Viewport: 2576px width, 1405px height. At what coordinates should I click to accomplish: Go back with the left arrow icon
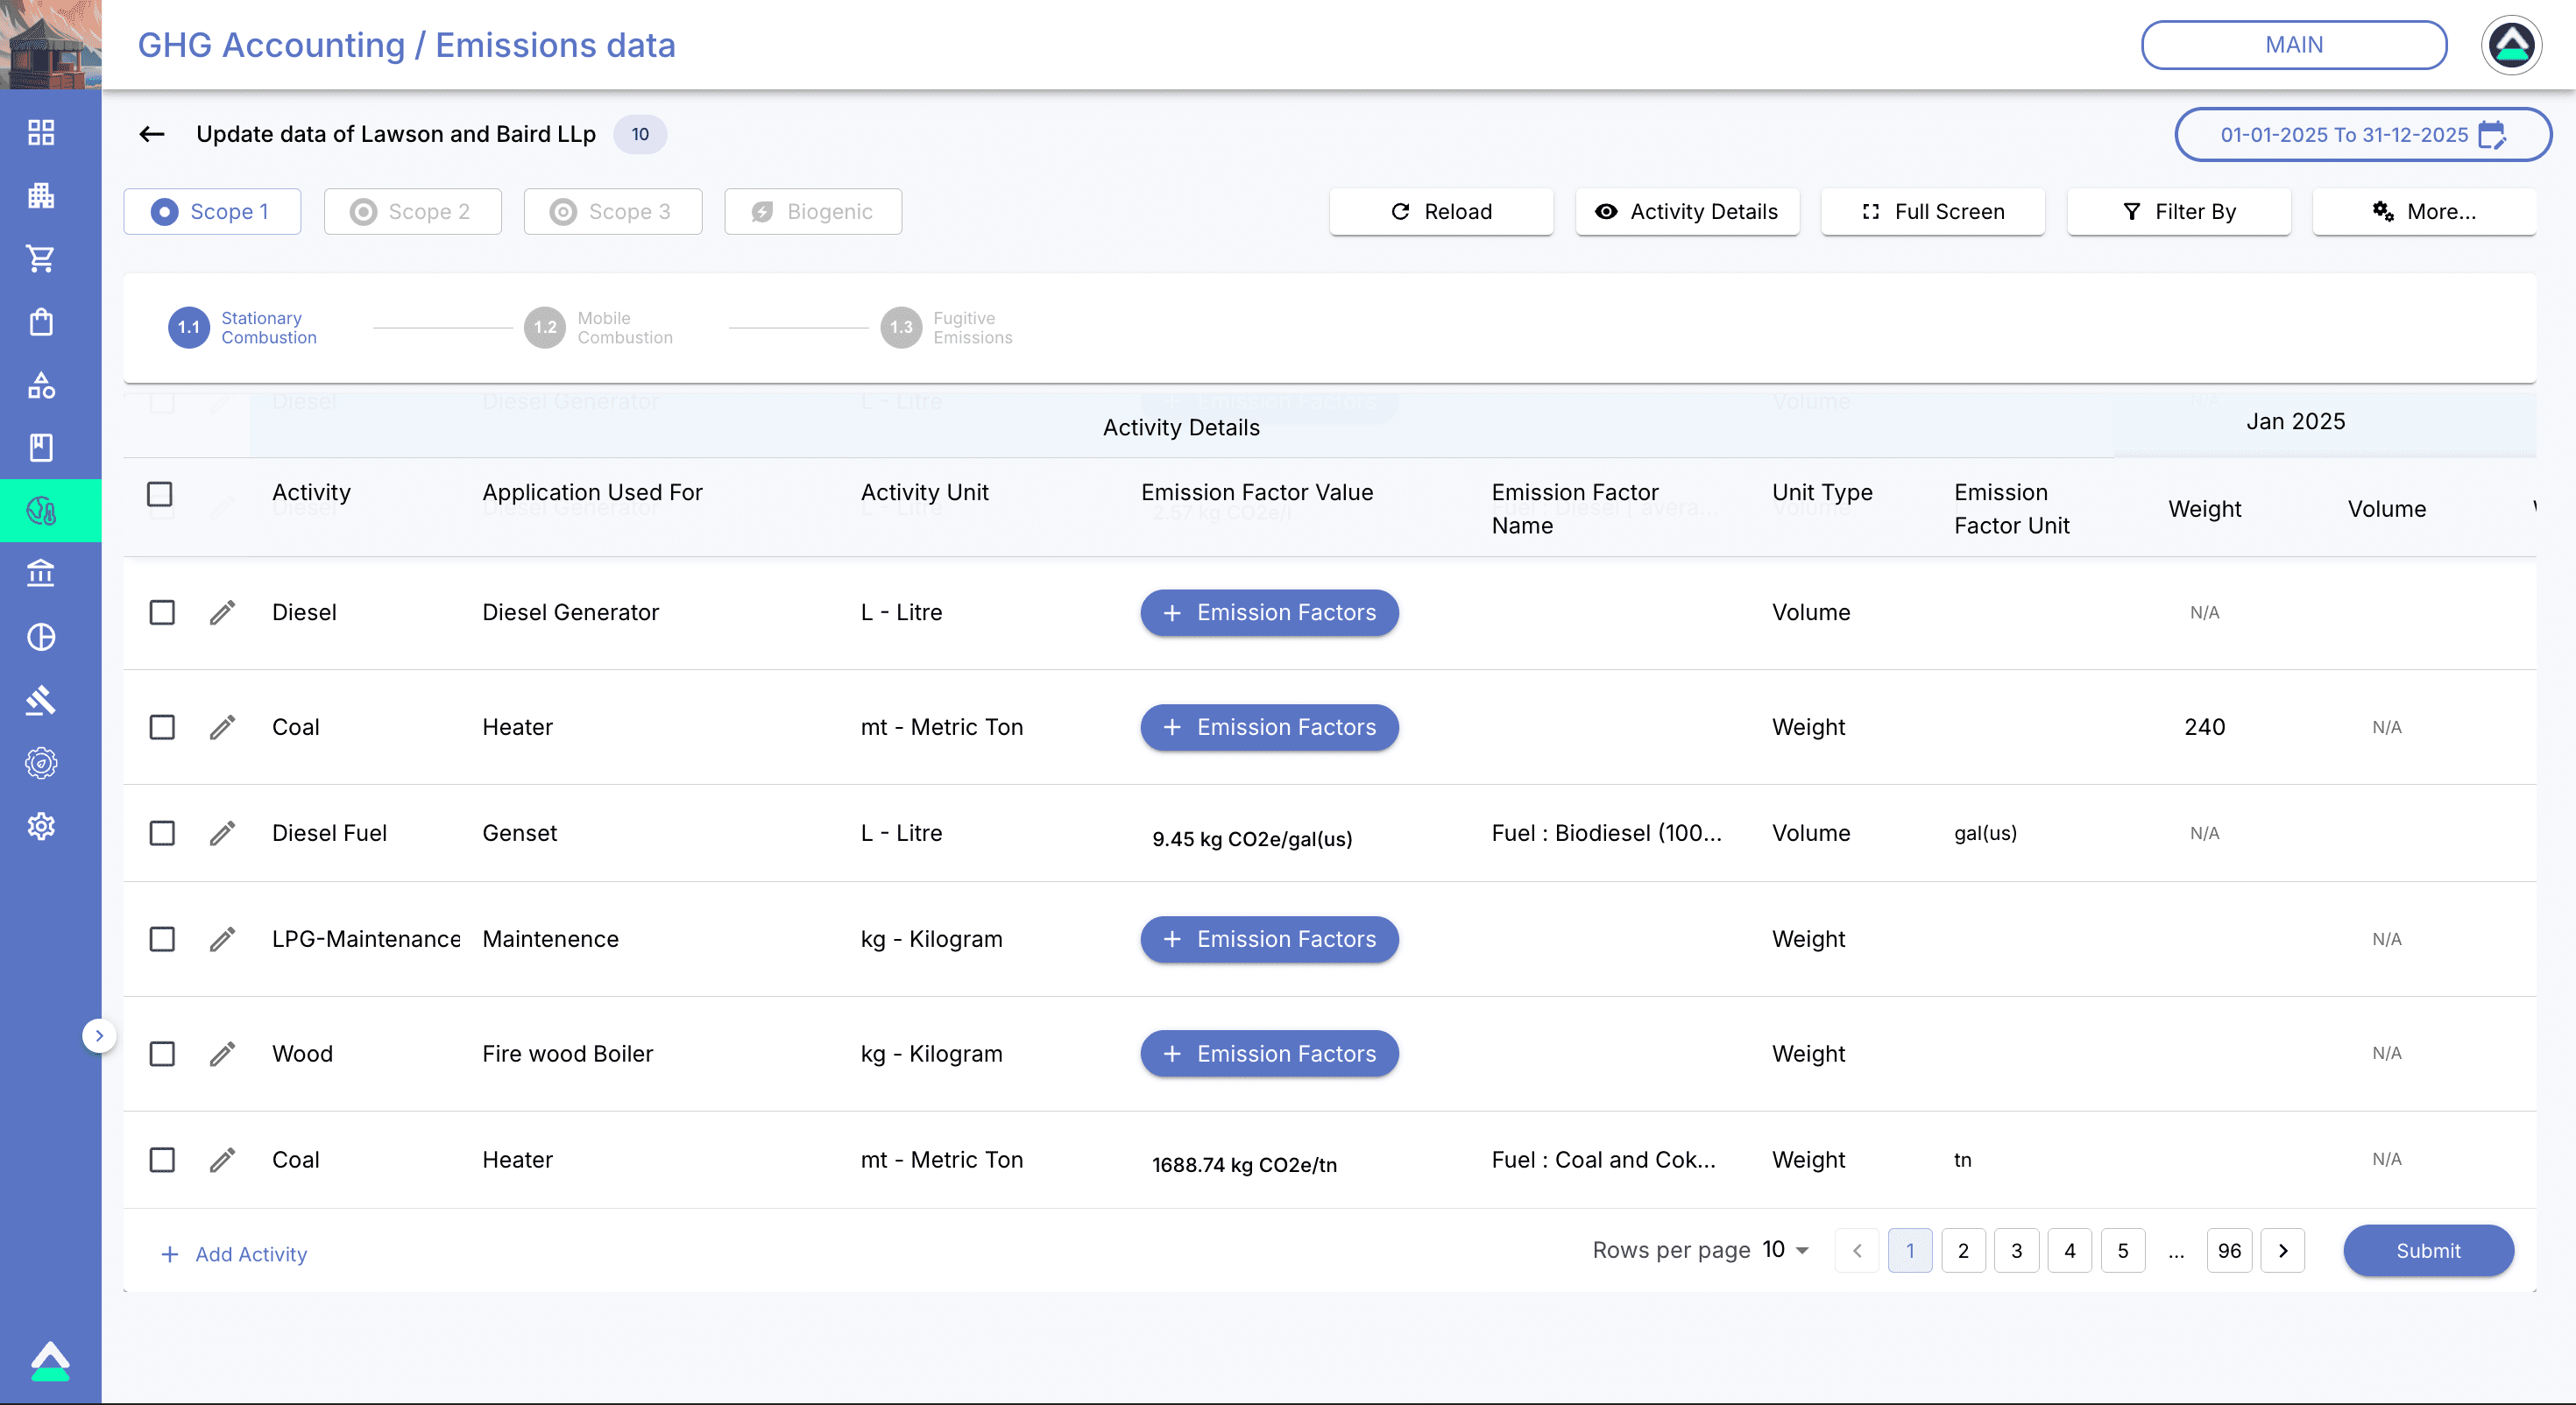pyautogui.click(x=152, y=134)
